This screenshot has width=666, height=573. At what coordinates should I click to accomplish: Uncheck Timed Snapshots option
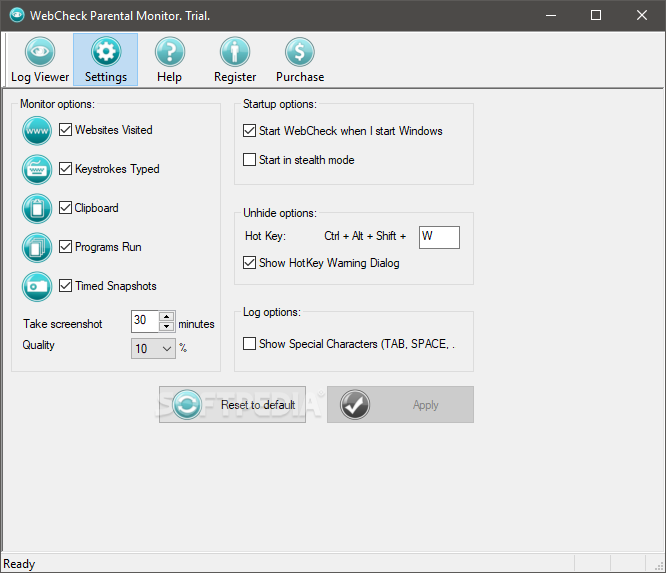[x=65, y=285]
